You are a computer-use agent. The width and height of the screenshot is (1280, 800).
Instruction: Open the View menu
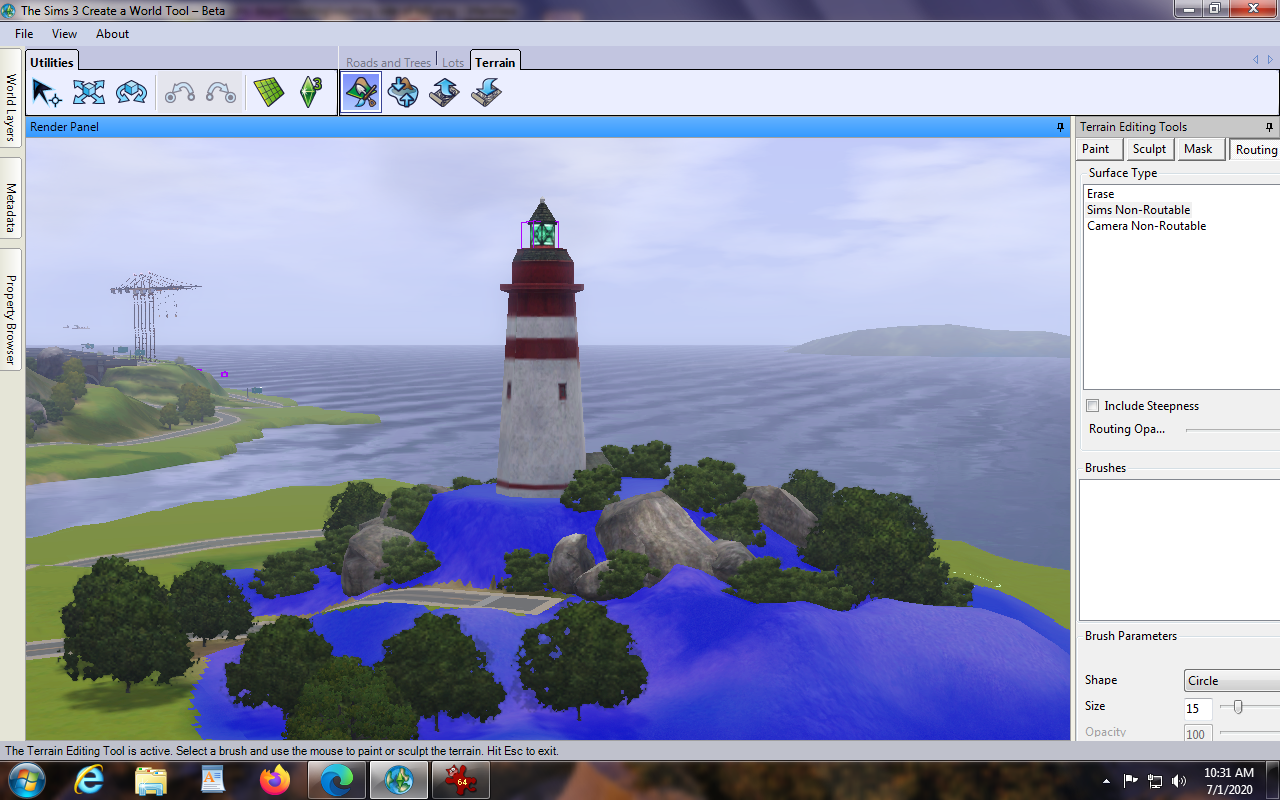tap(64, 33)
